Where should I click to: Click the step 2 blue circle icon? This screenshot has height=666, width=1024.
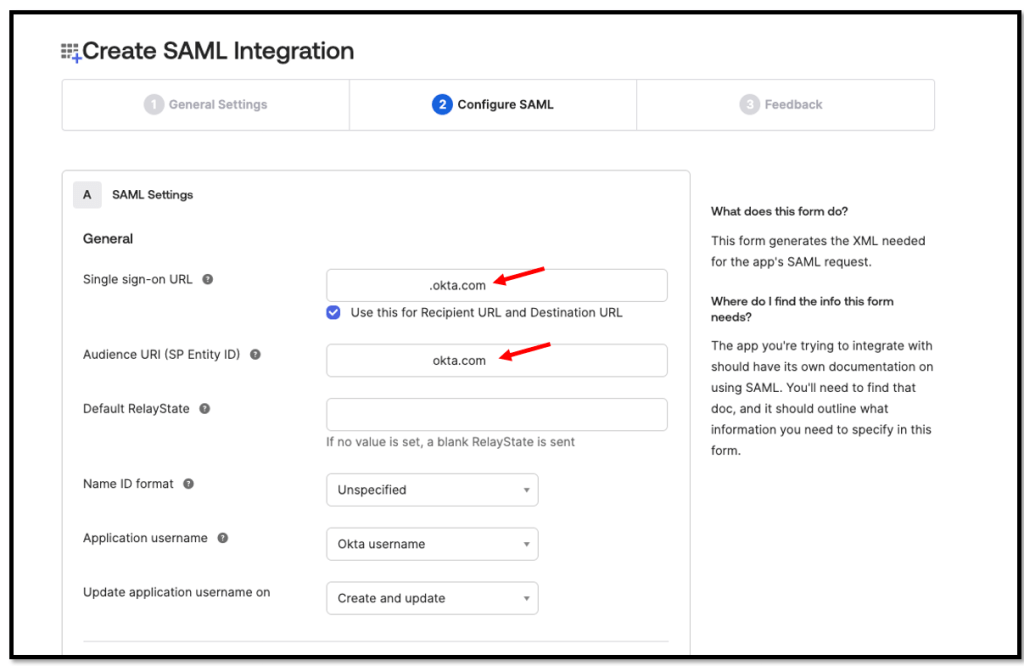tap(442, 105)
